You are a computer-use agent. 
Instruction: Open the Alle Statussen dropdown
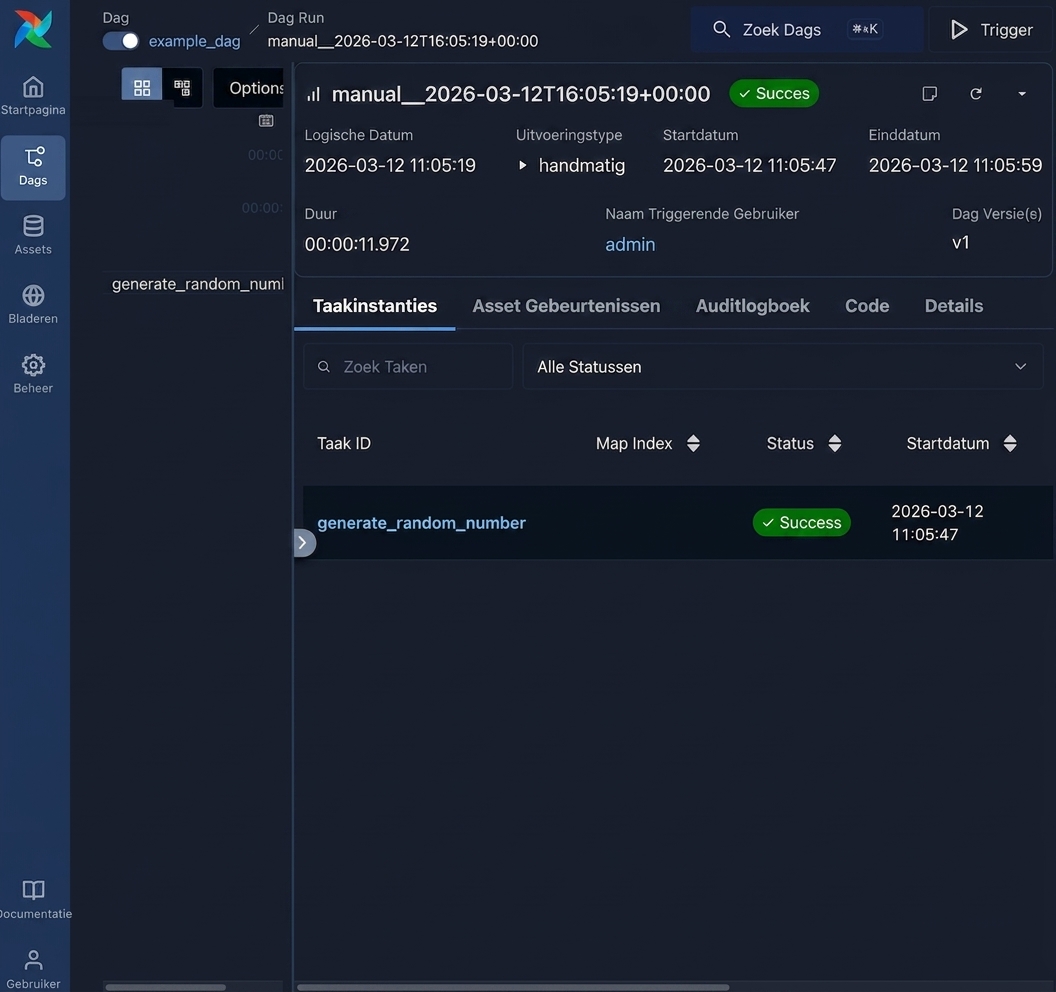tap(783, 367)
